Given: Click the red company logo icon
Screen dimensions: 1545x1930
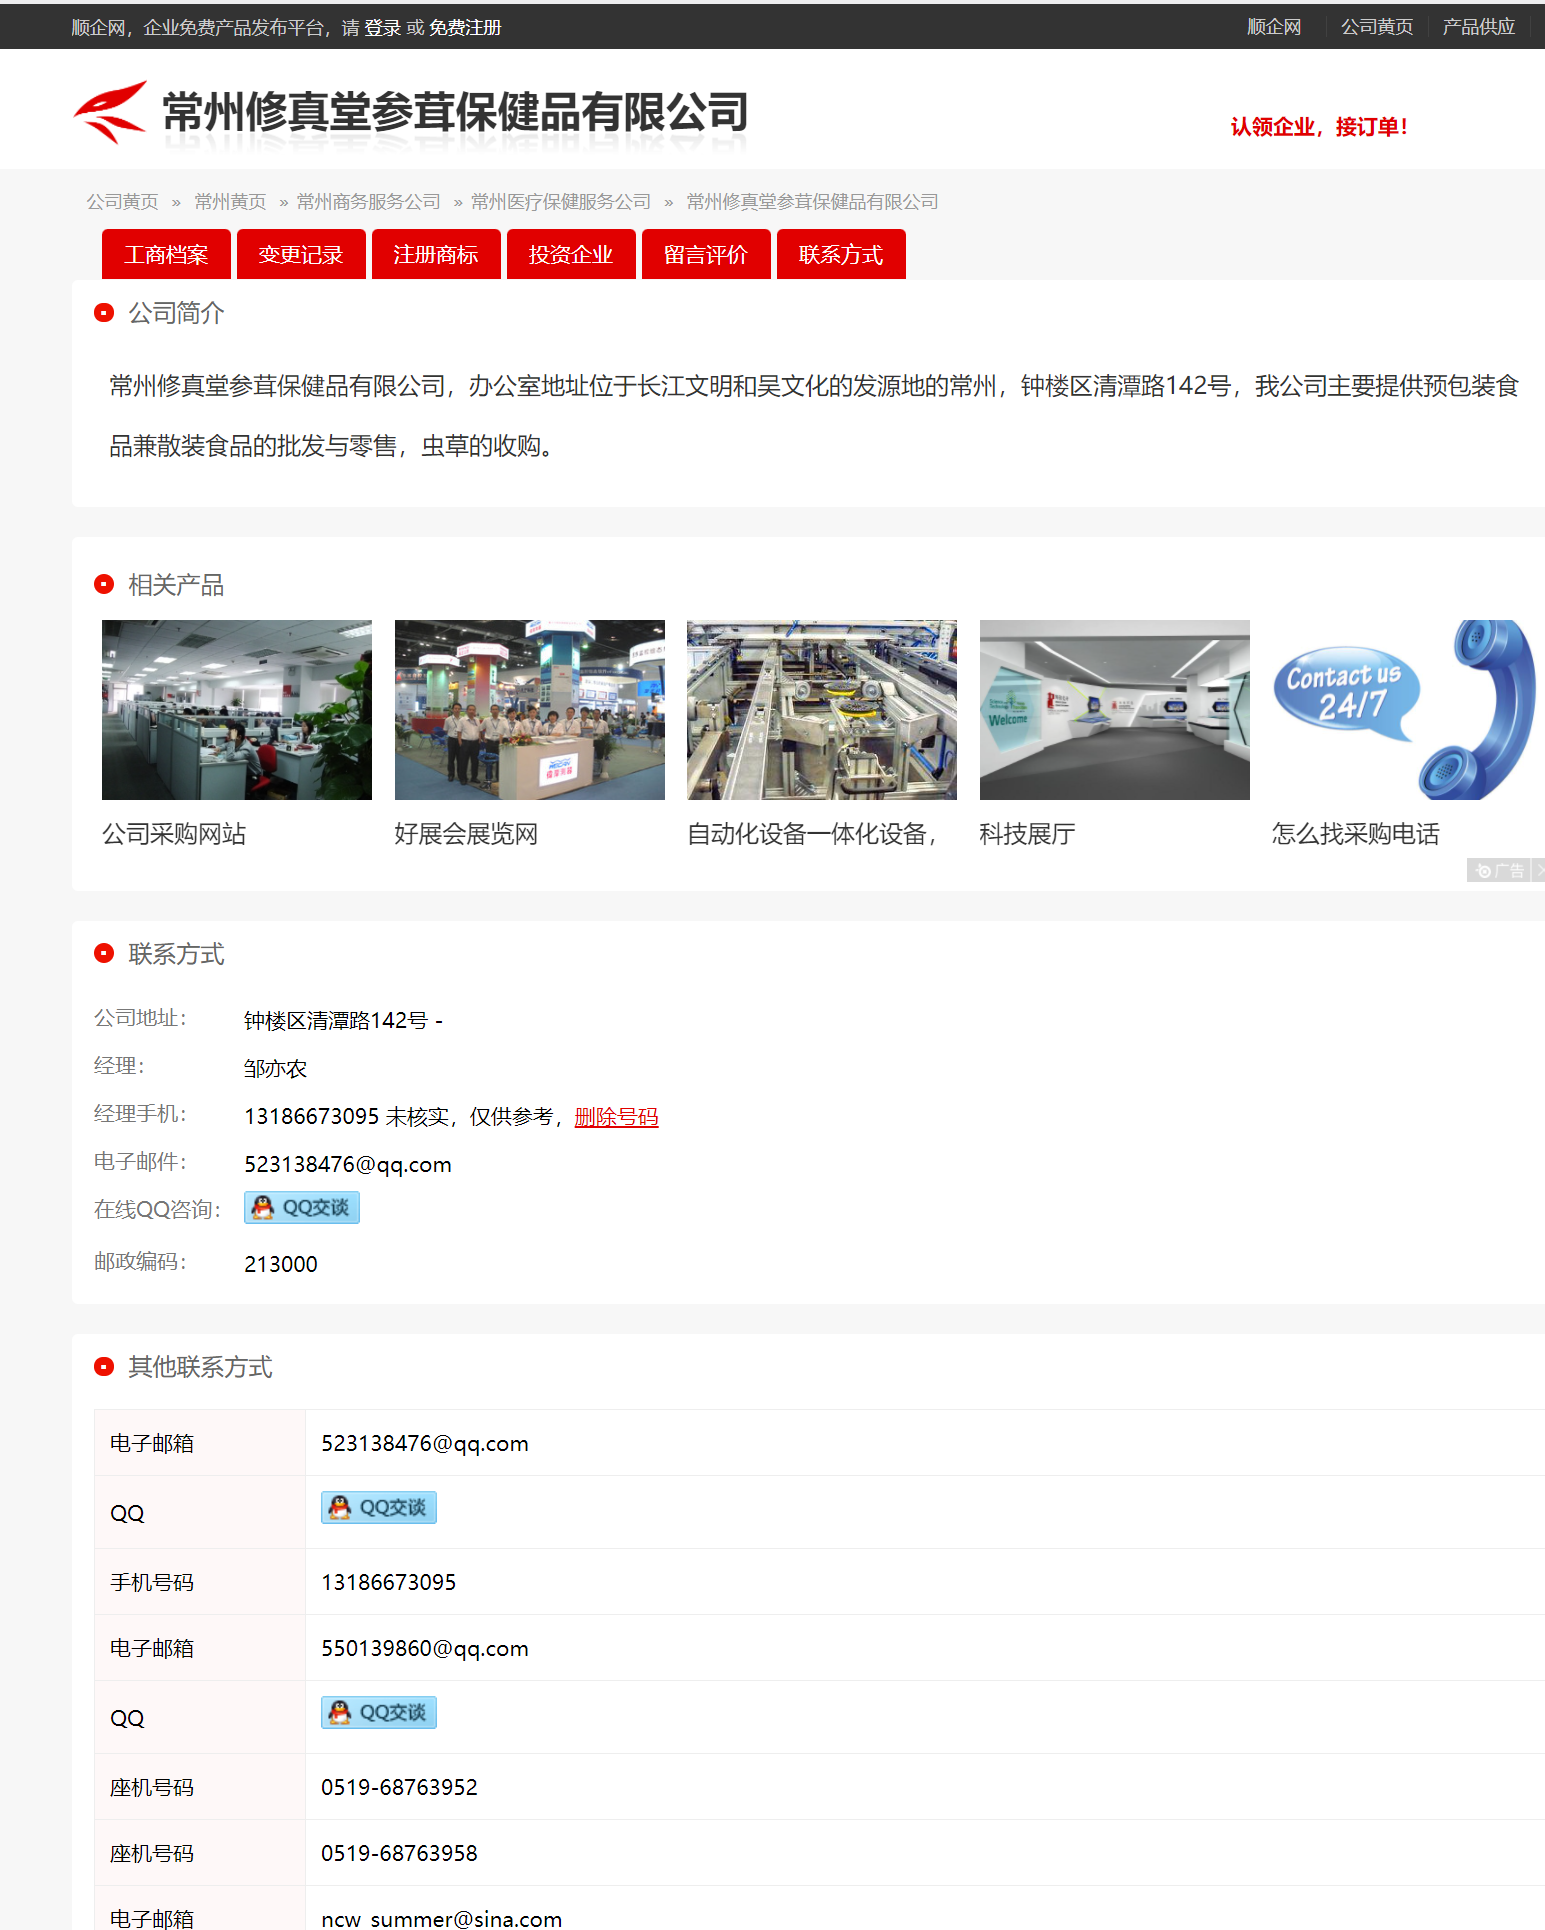Looking at the screenshot, I should pyautogui.click(x=110, y=112).
